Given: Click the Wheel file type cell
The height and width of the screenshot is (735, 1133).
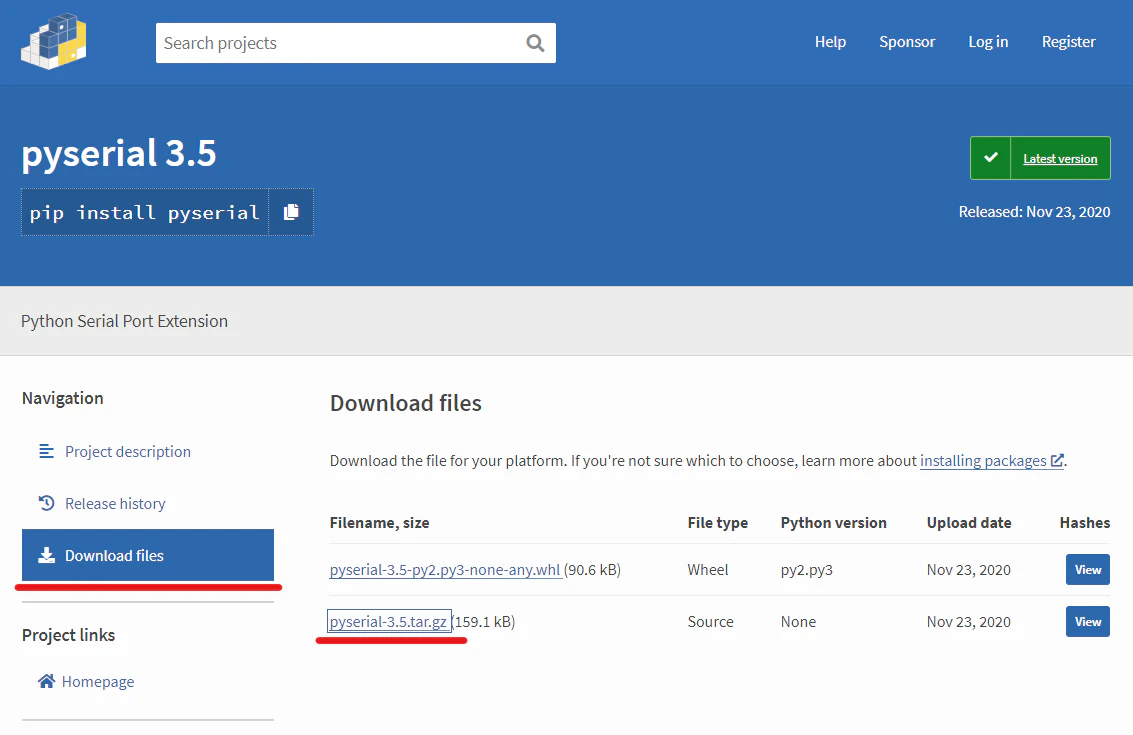Looking at the screenshot, I should 707,569.
